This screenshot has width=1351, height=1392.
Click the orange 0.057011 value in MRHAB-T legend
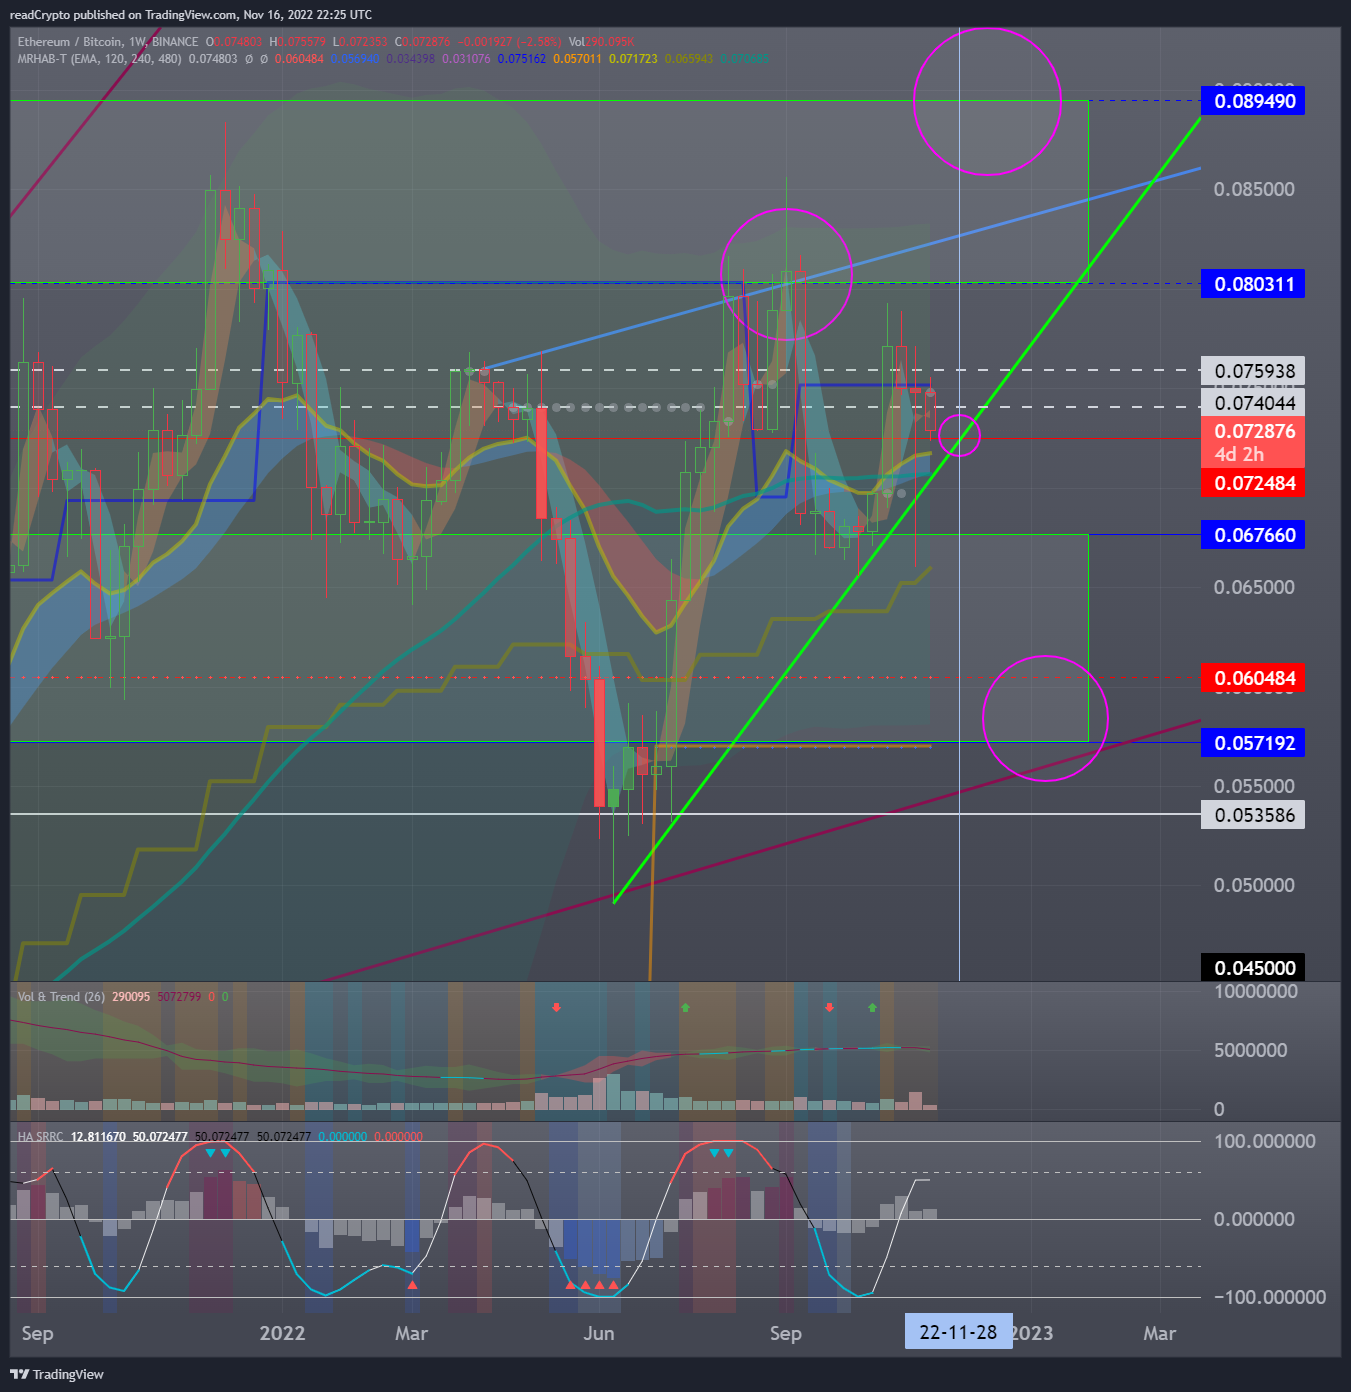tap(578, 59)
